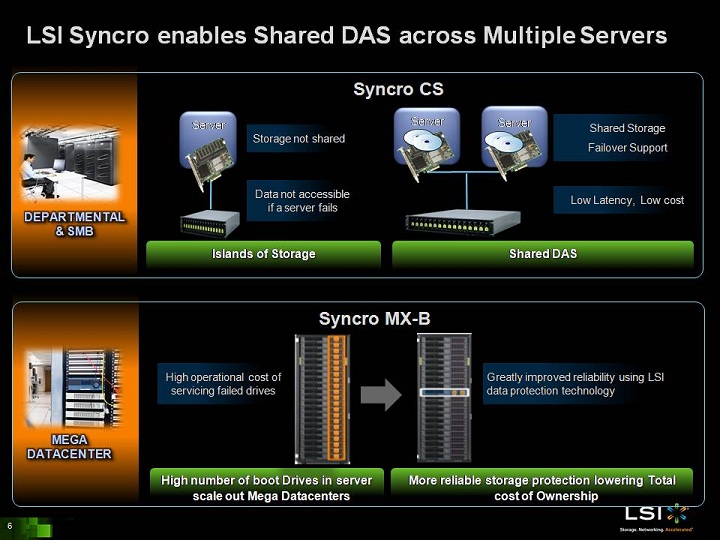Click the slide number 6

point(10,526)
